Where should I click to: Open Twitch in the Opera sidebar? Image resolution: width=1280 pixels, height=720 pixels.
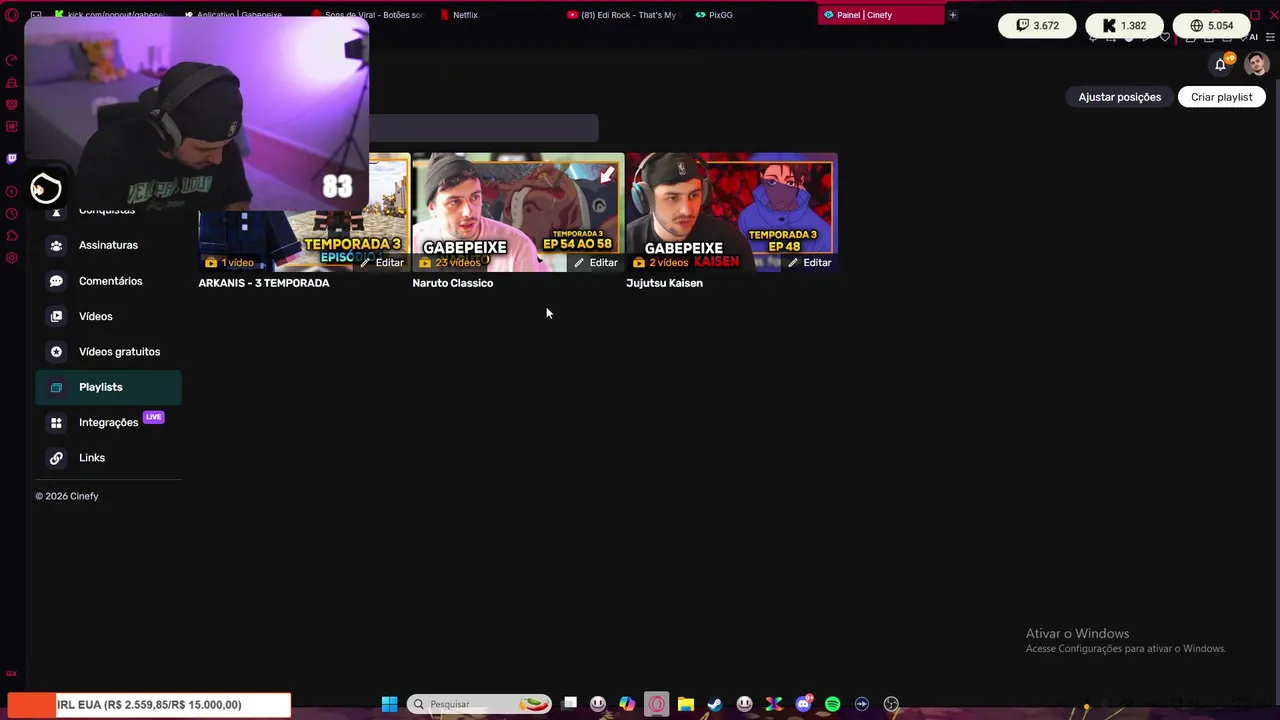point(12,158)
